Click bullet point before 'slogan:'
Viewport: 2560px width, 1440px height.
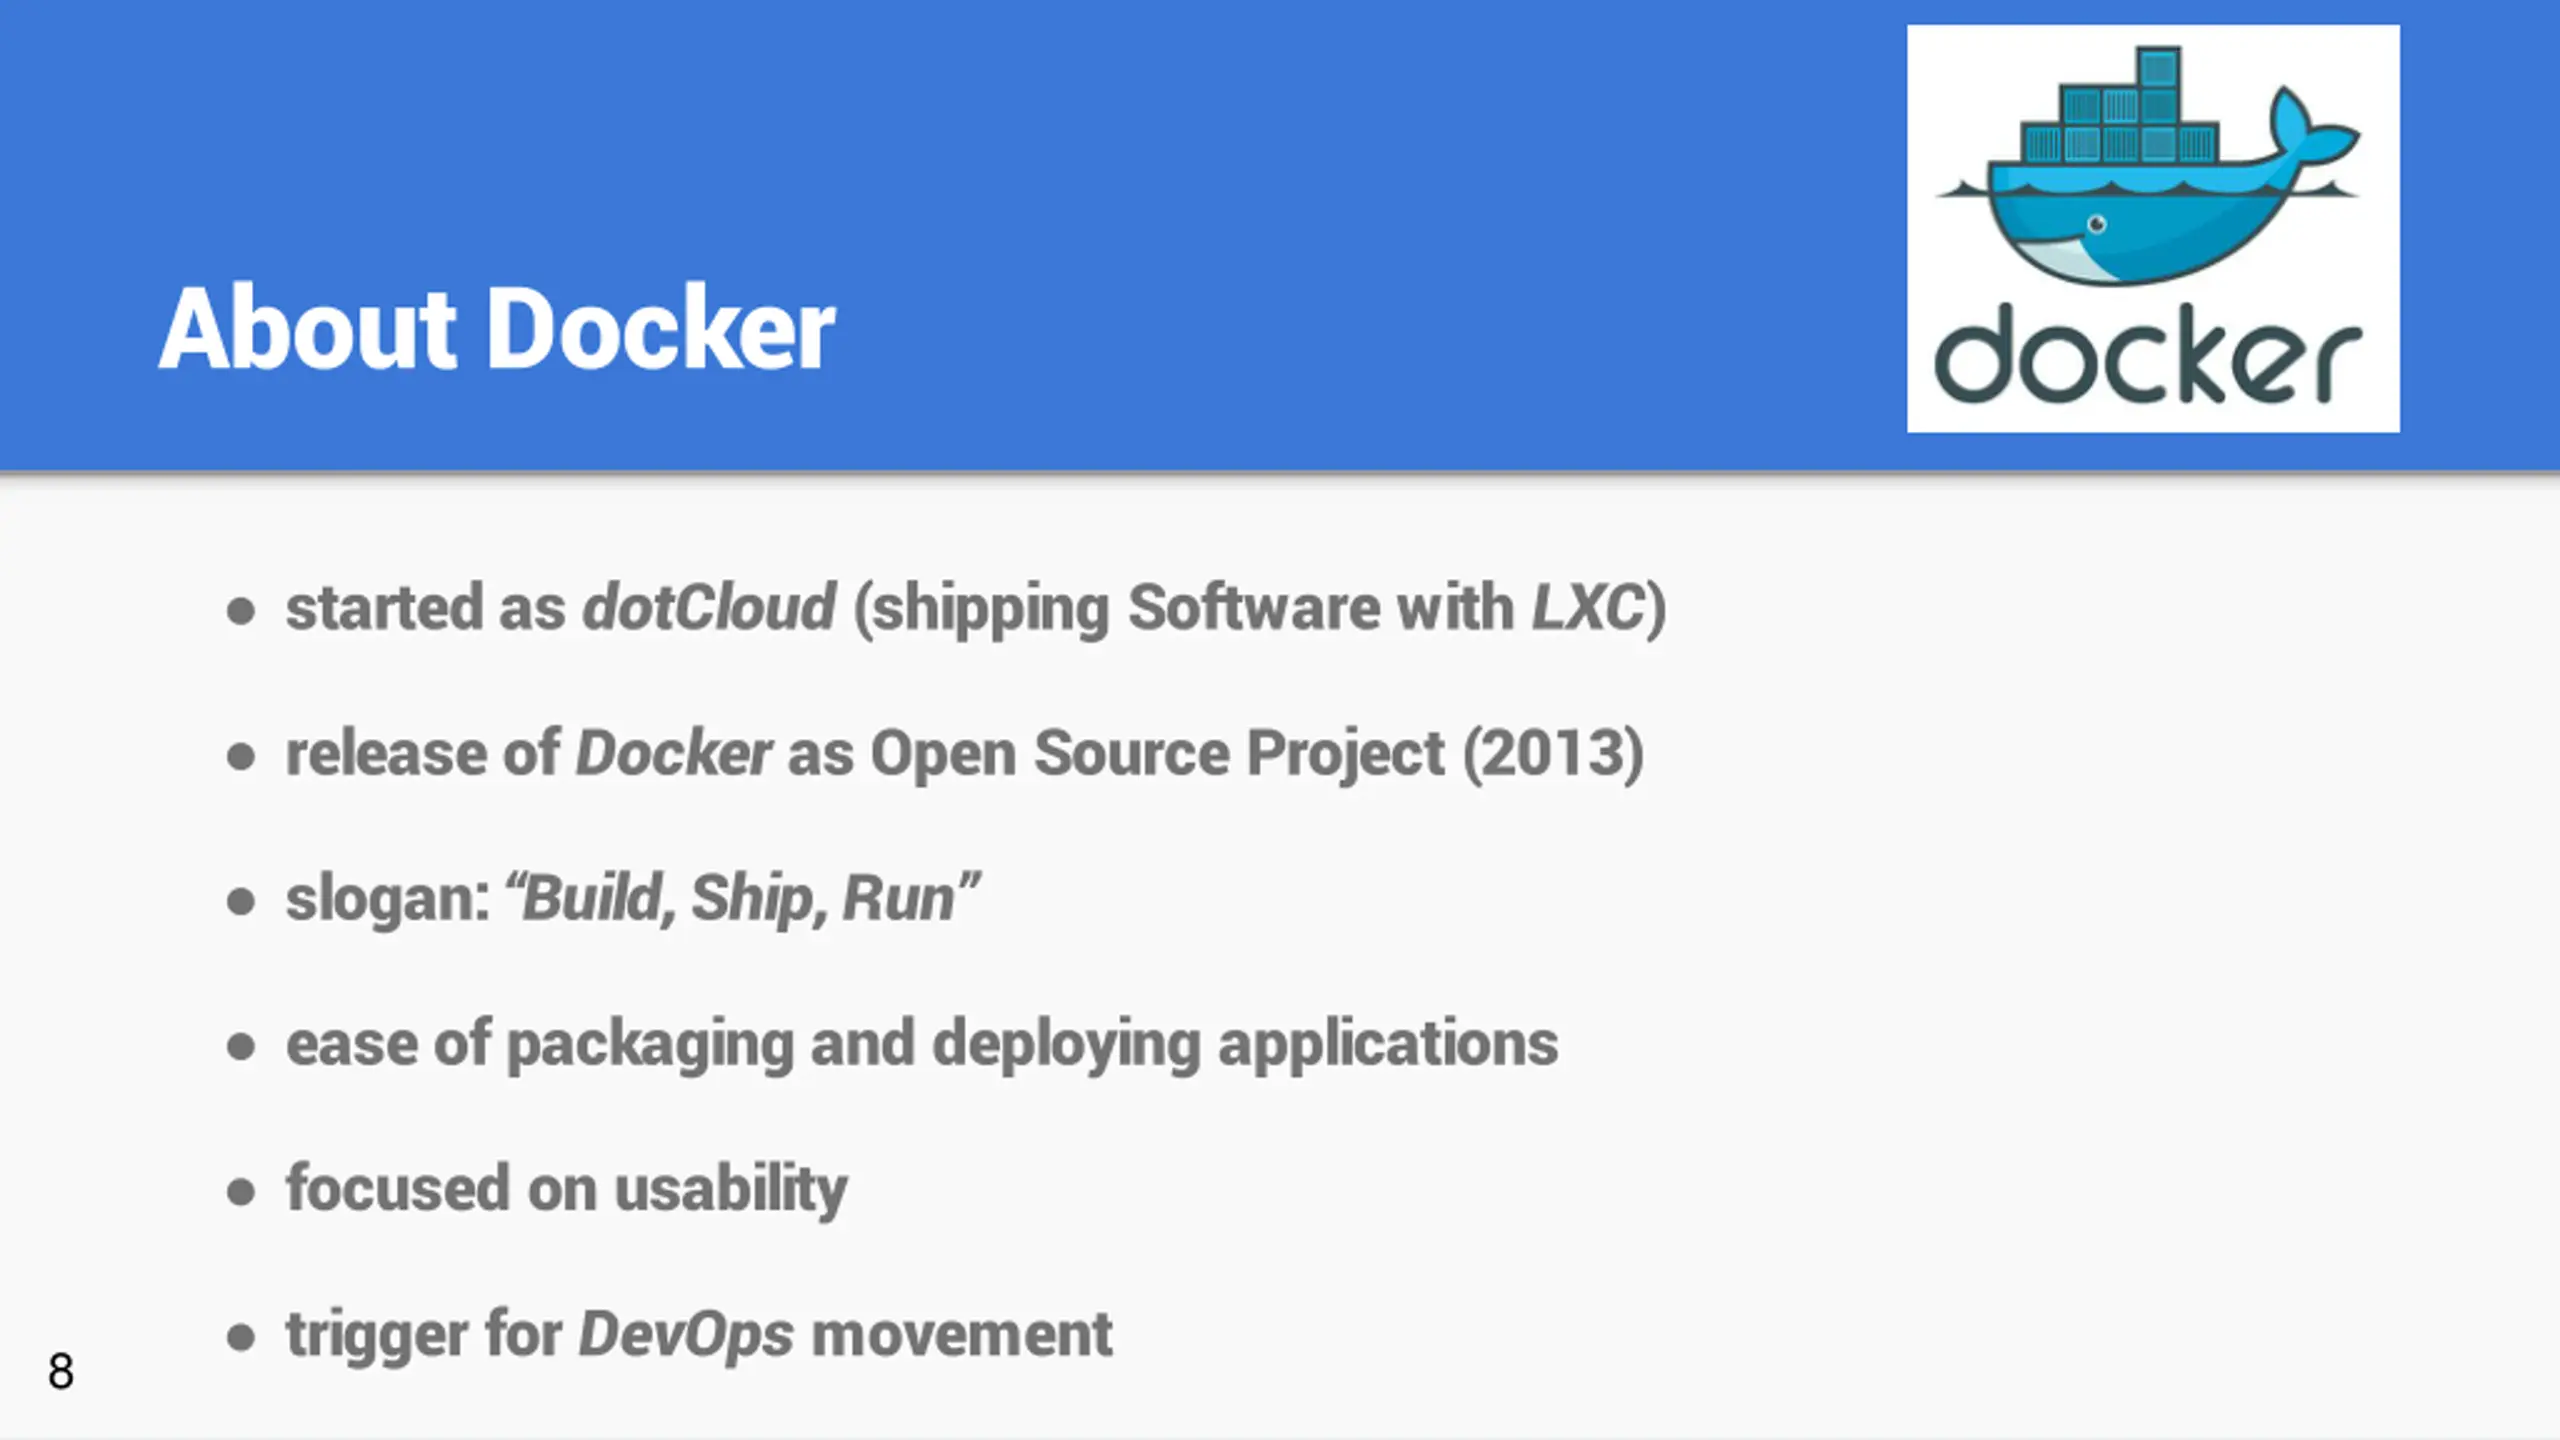(x=241, y=901)
